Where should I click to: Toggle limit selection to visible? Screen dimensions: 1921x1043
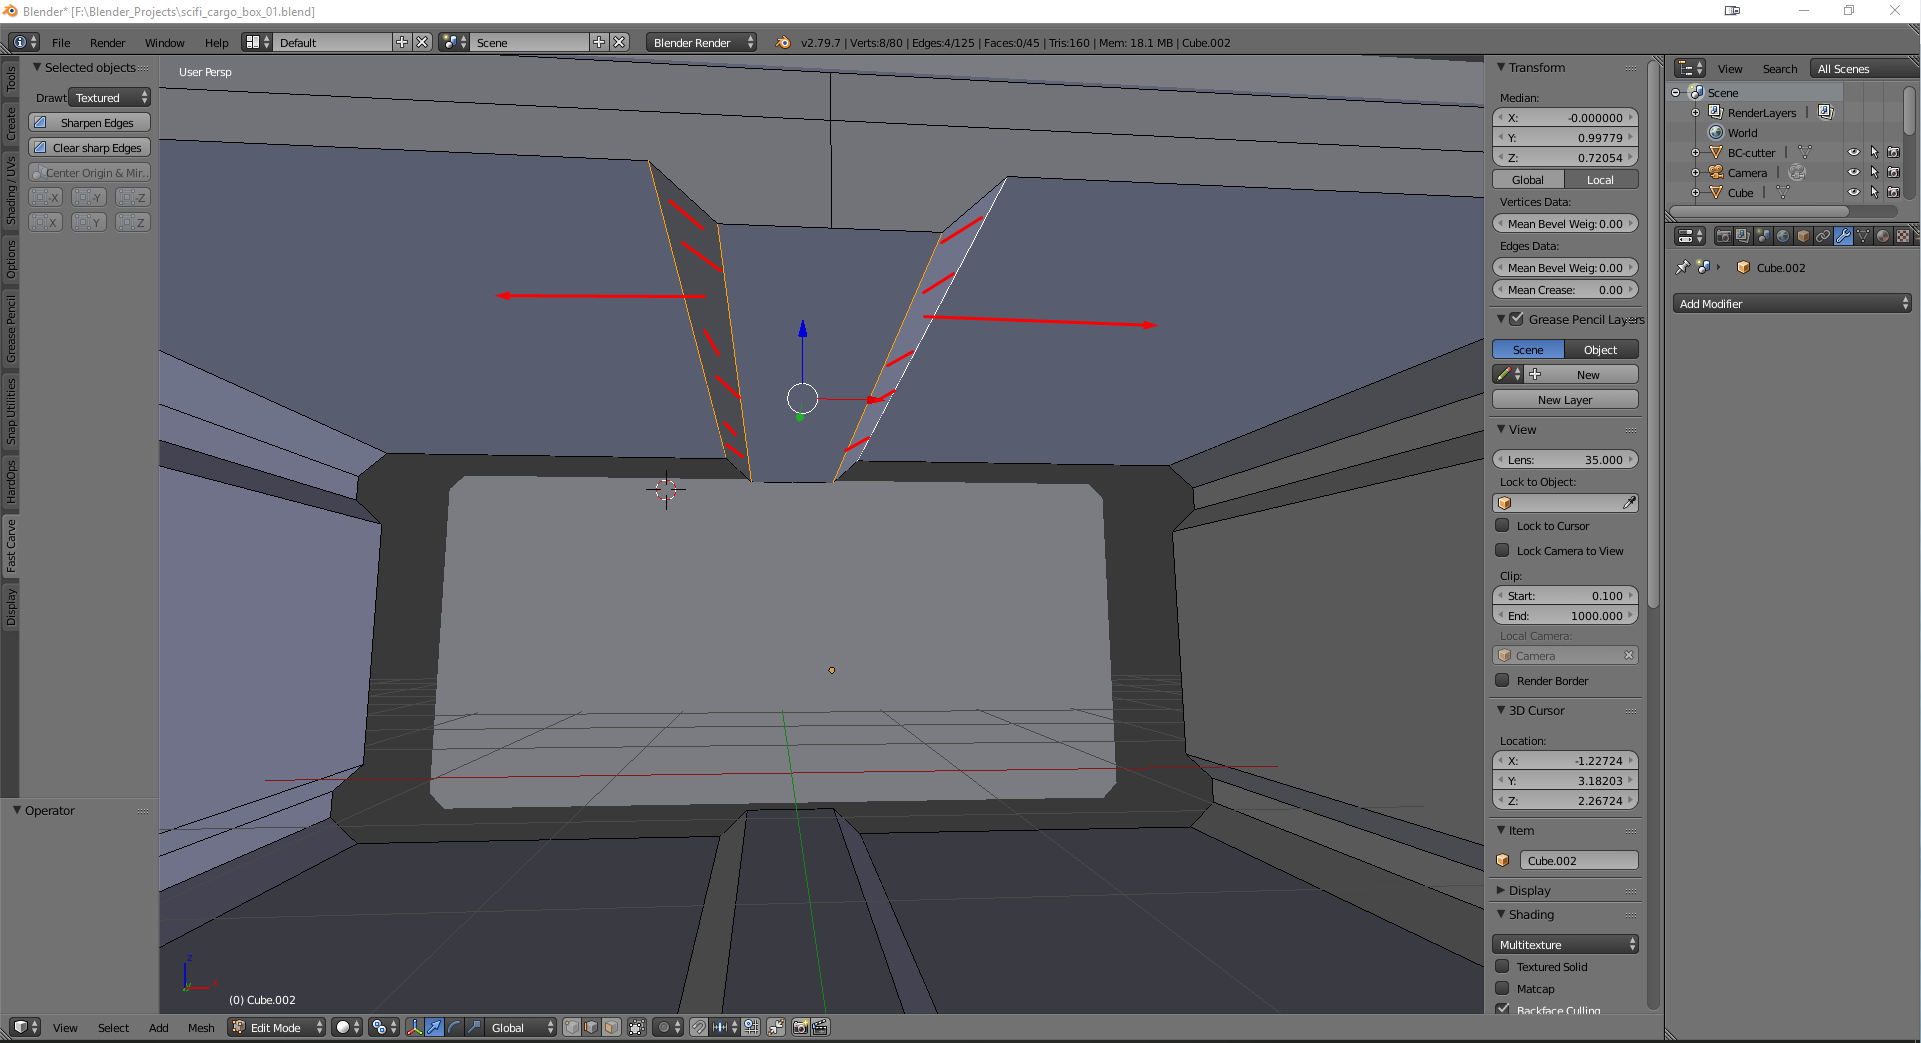click(637, 1027)
